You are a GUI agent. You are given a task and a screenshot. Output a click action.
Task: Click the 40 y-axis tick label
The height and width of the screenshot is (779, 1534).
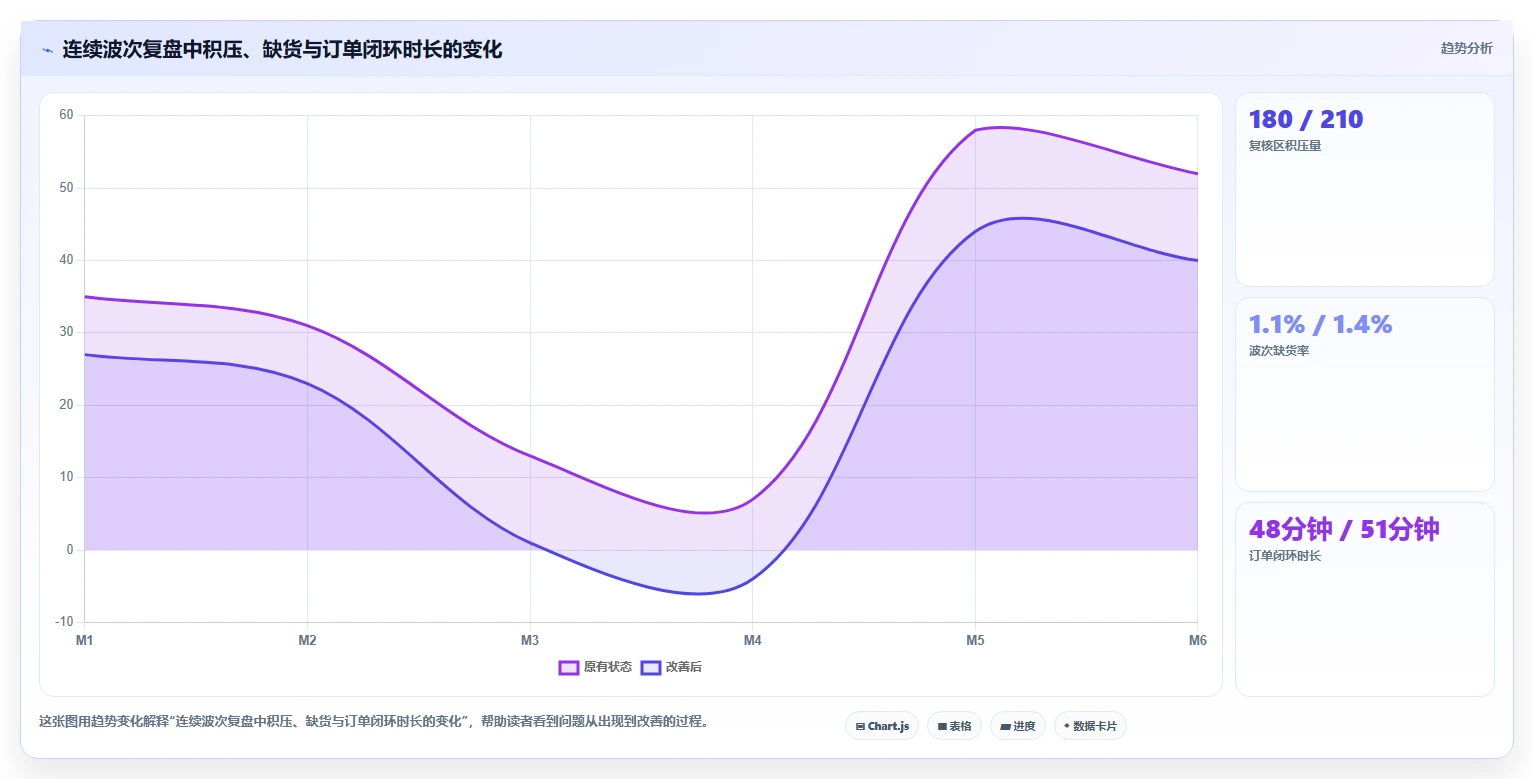coord(67,260)
